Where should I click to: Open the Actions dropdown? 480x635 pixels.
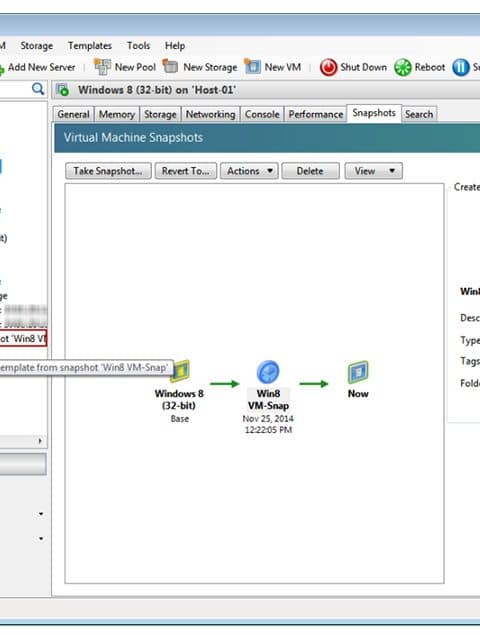pyautogui.click(x=249, y=171)
